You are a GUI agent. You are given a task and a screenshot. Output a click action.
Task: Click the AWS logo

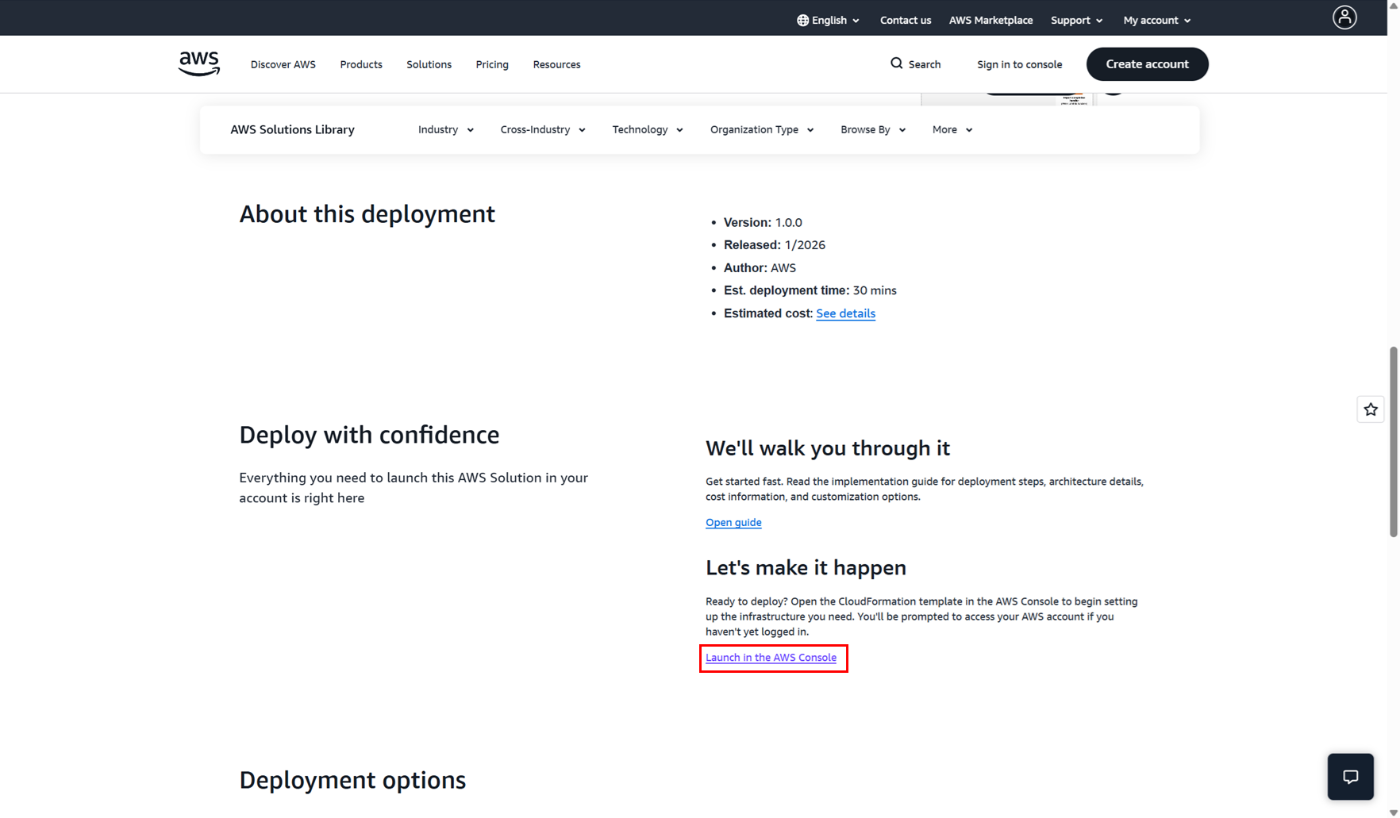pos(198,63)
